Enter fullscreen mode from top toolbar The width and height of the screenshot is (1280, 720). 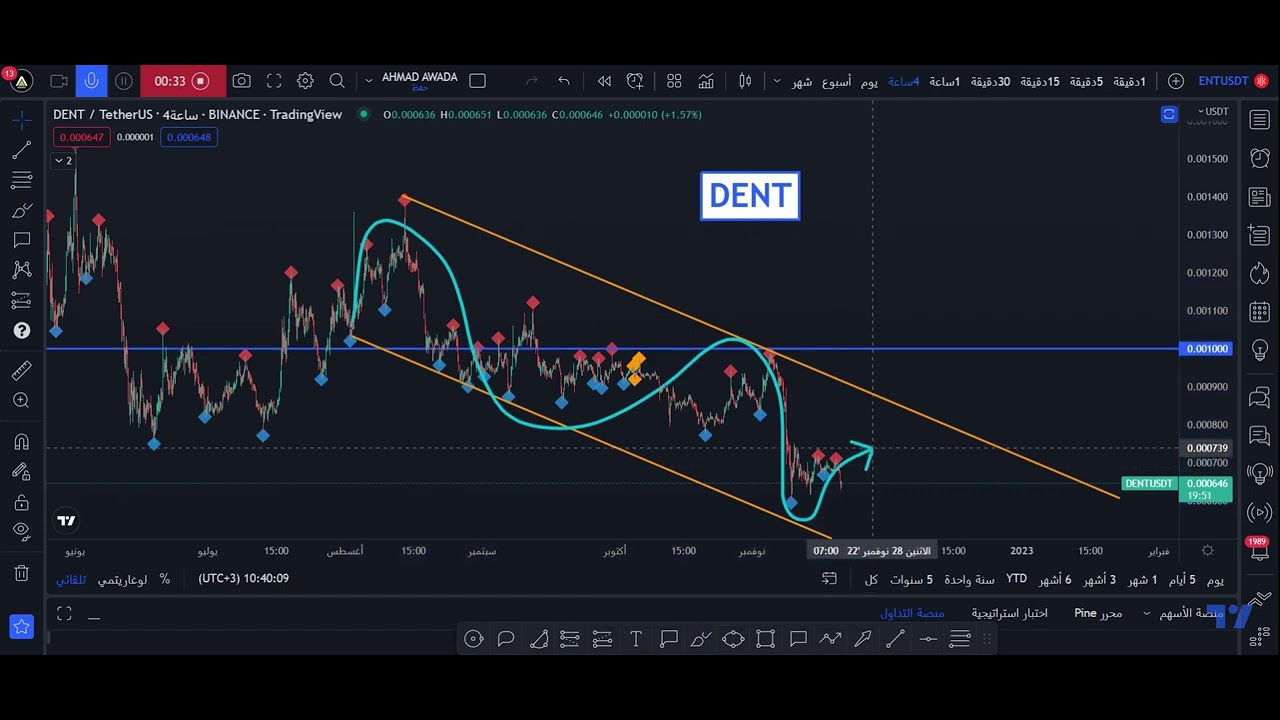tap(274, 81)
